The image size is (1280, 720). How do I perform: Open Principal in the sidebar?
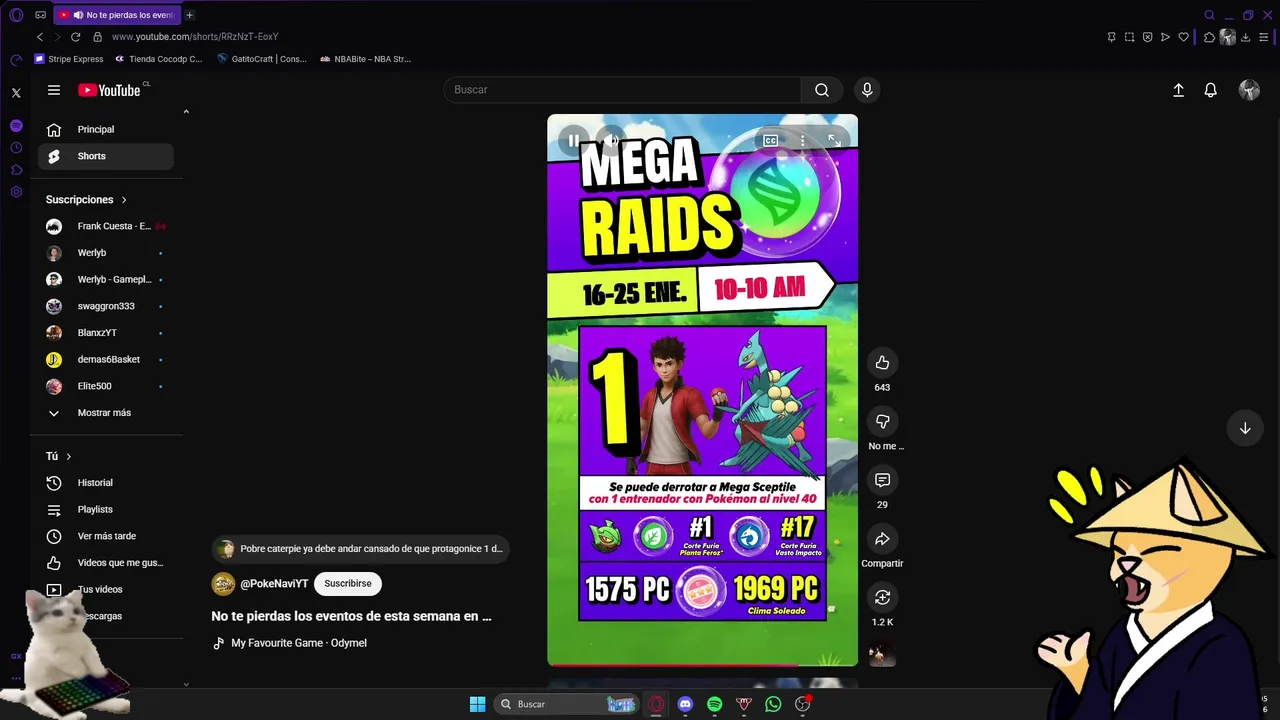[x=106, y=129]
